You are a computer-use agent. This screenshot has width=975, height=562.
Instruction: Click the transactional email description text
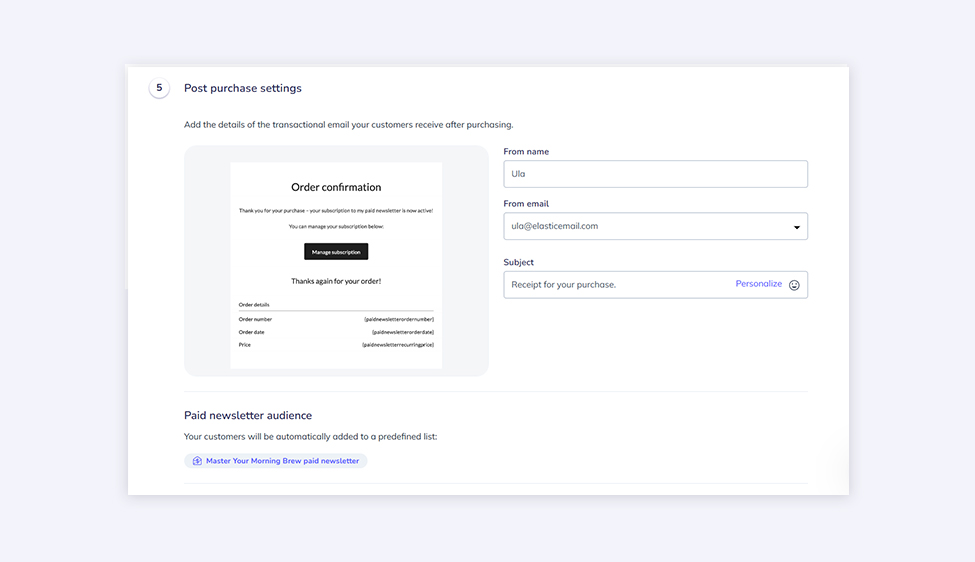click(x=348, y=124)
